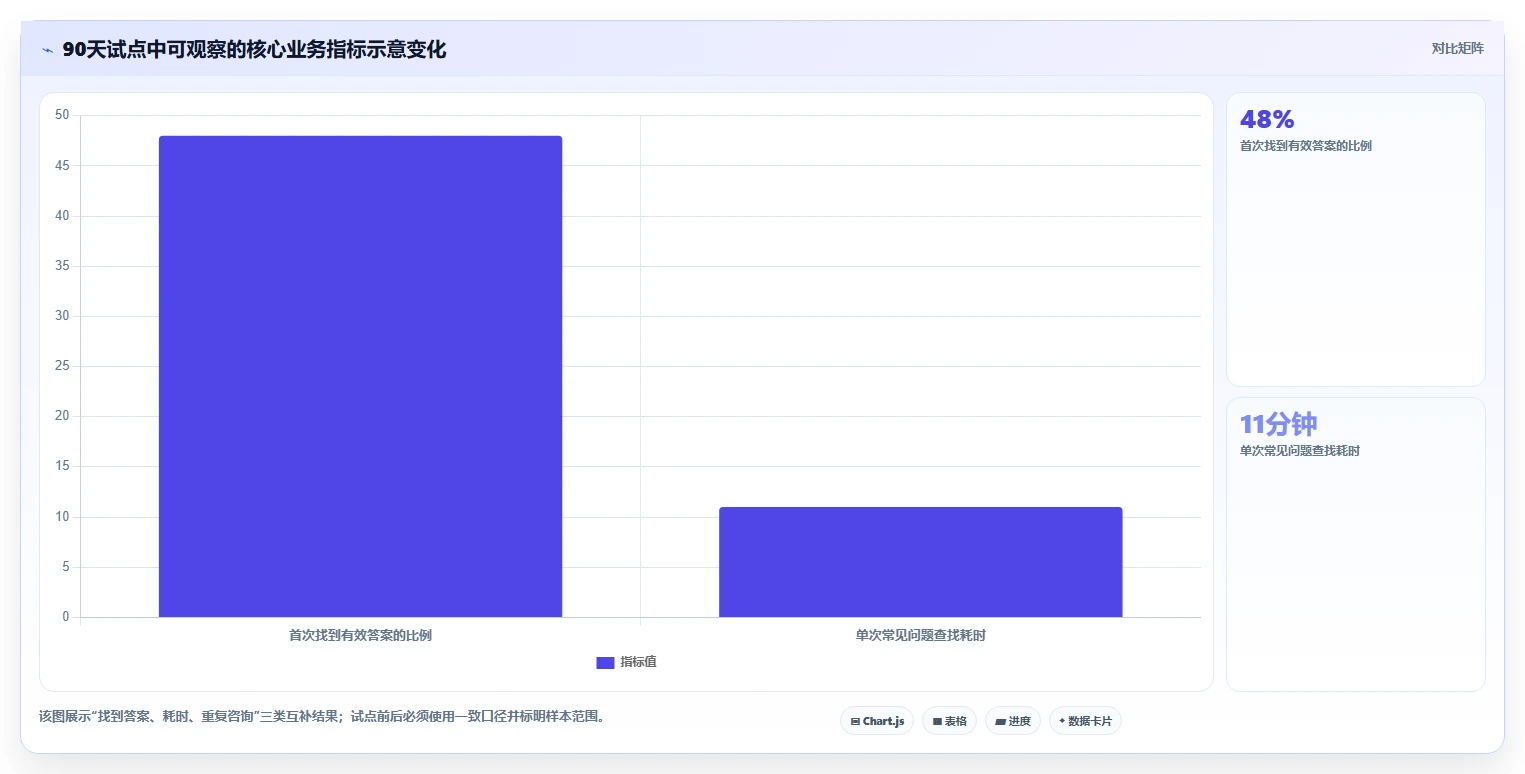This screenshot has width=1525, height=774.
Task: Click the y-axis value 10
Action: point(62,517)
